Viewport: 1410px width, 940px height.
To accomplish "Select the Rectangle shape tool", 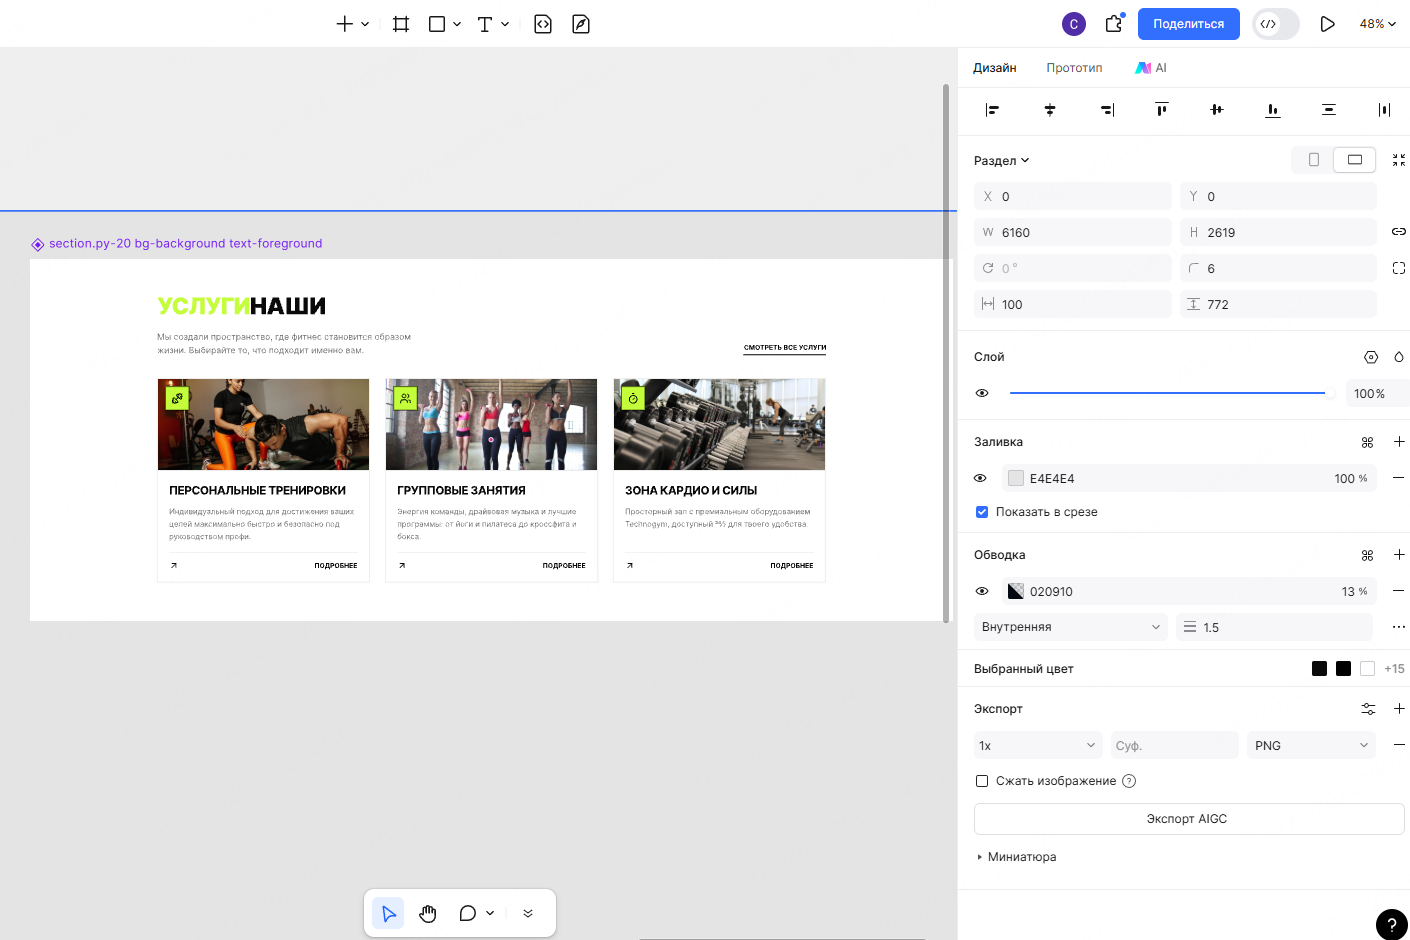I will [436, 23].
